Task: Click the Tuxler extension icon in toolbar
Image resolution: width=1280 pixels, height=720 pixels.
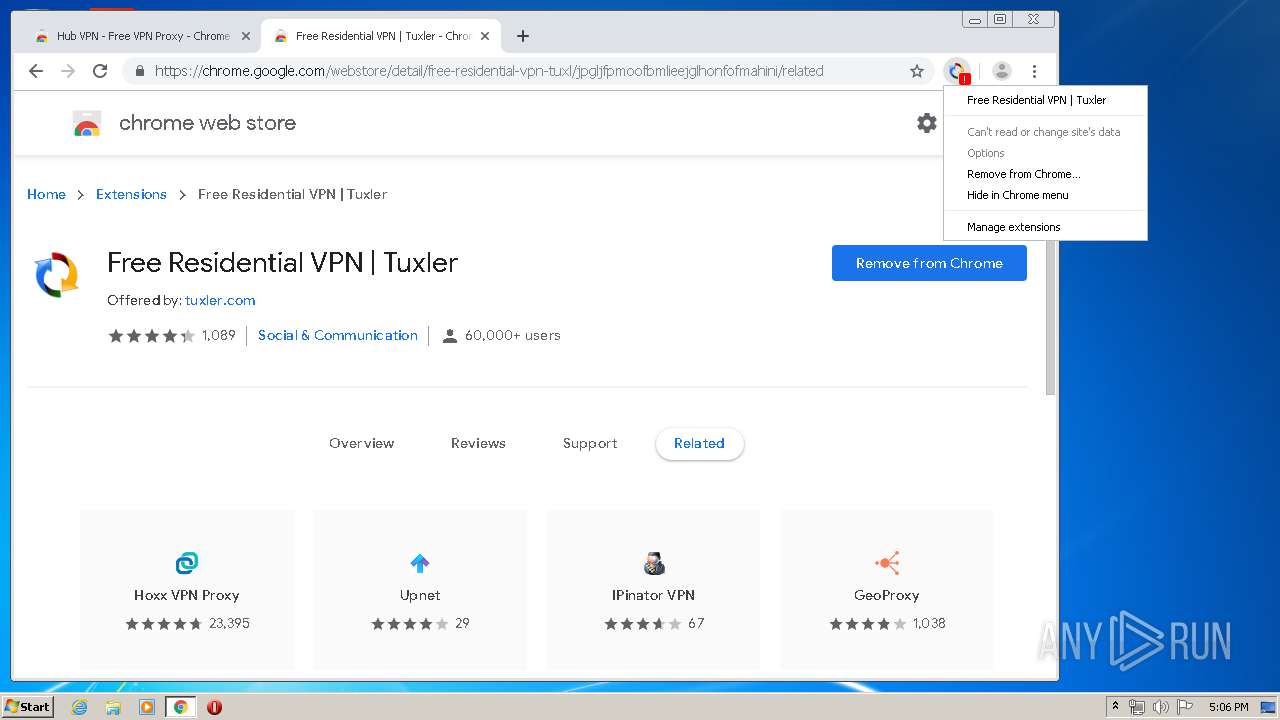Action: [958, 71]
